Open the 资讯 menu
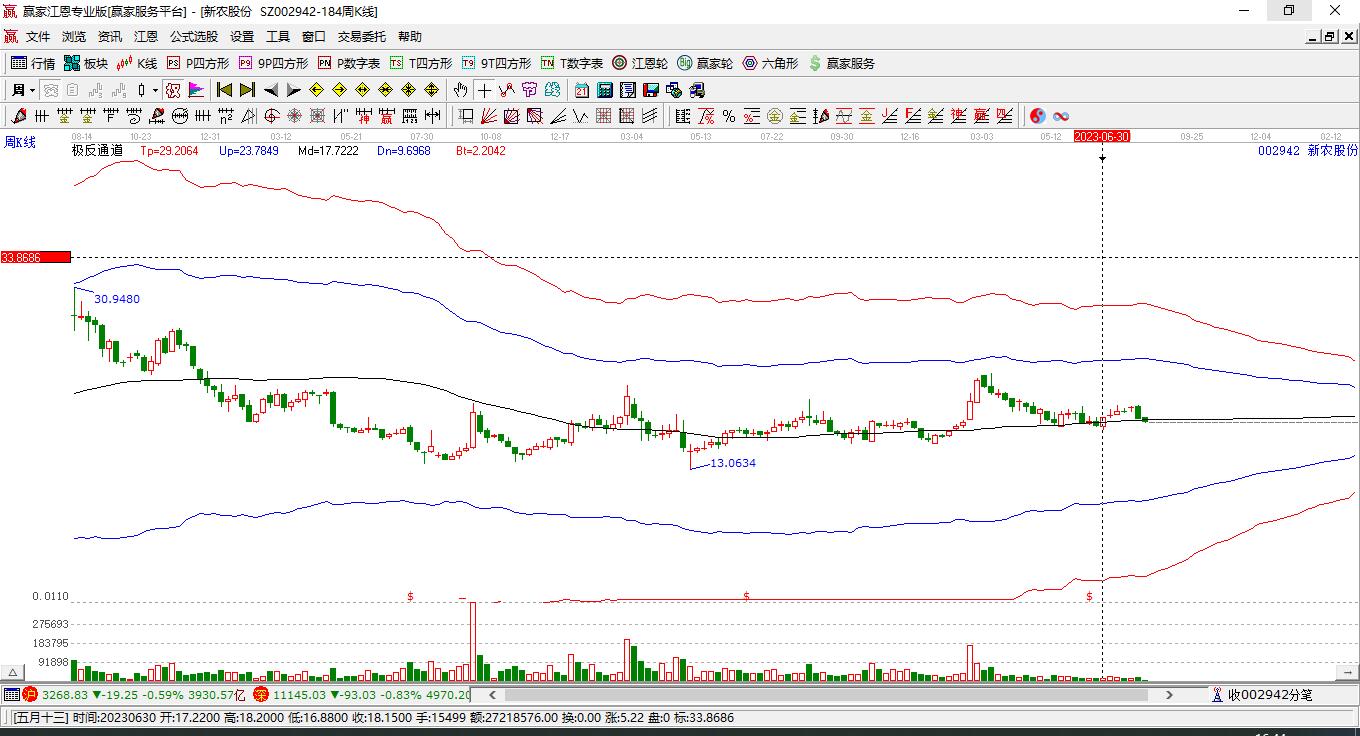 point(110,37)
